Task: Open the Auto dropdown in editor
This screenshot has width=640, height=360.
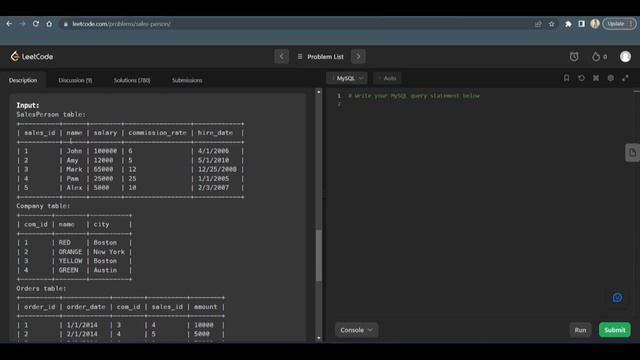Action: 387,78
